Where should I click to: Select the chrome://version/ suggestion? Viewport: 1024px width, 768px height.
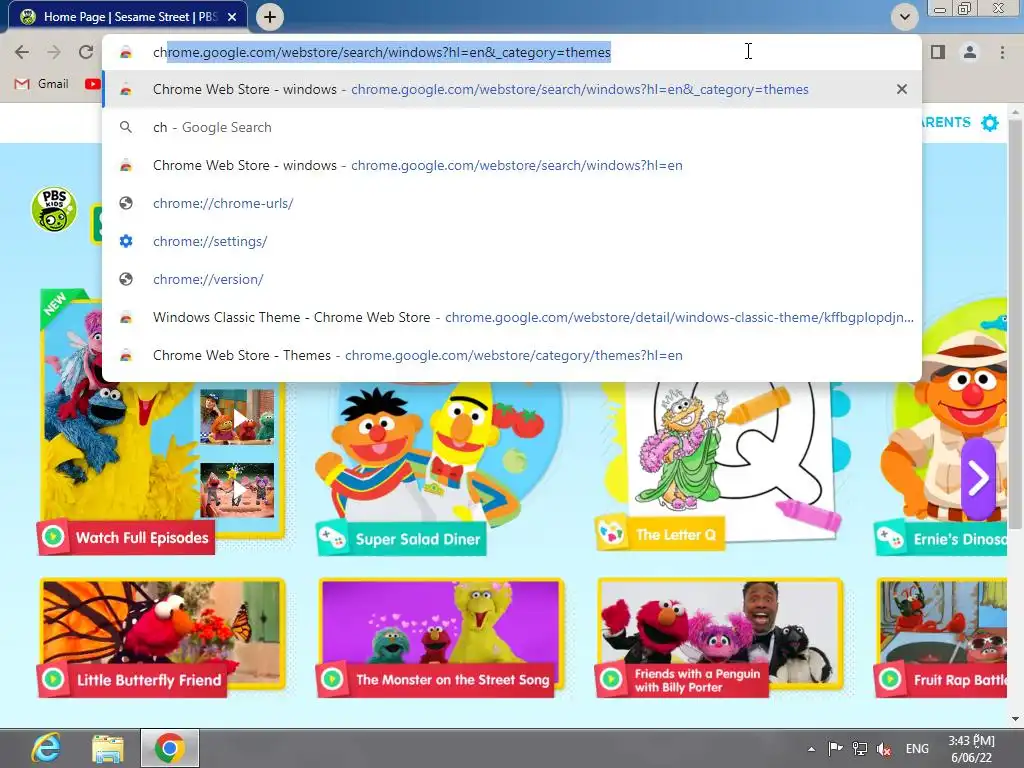click(x=512, y=279)
